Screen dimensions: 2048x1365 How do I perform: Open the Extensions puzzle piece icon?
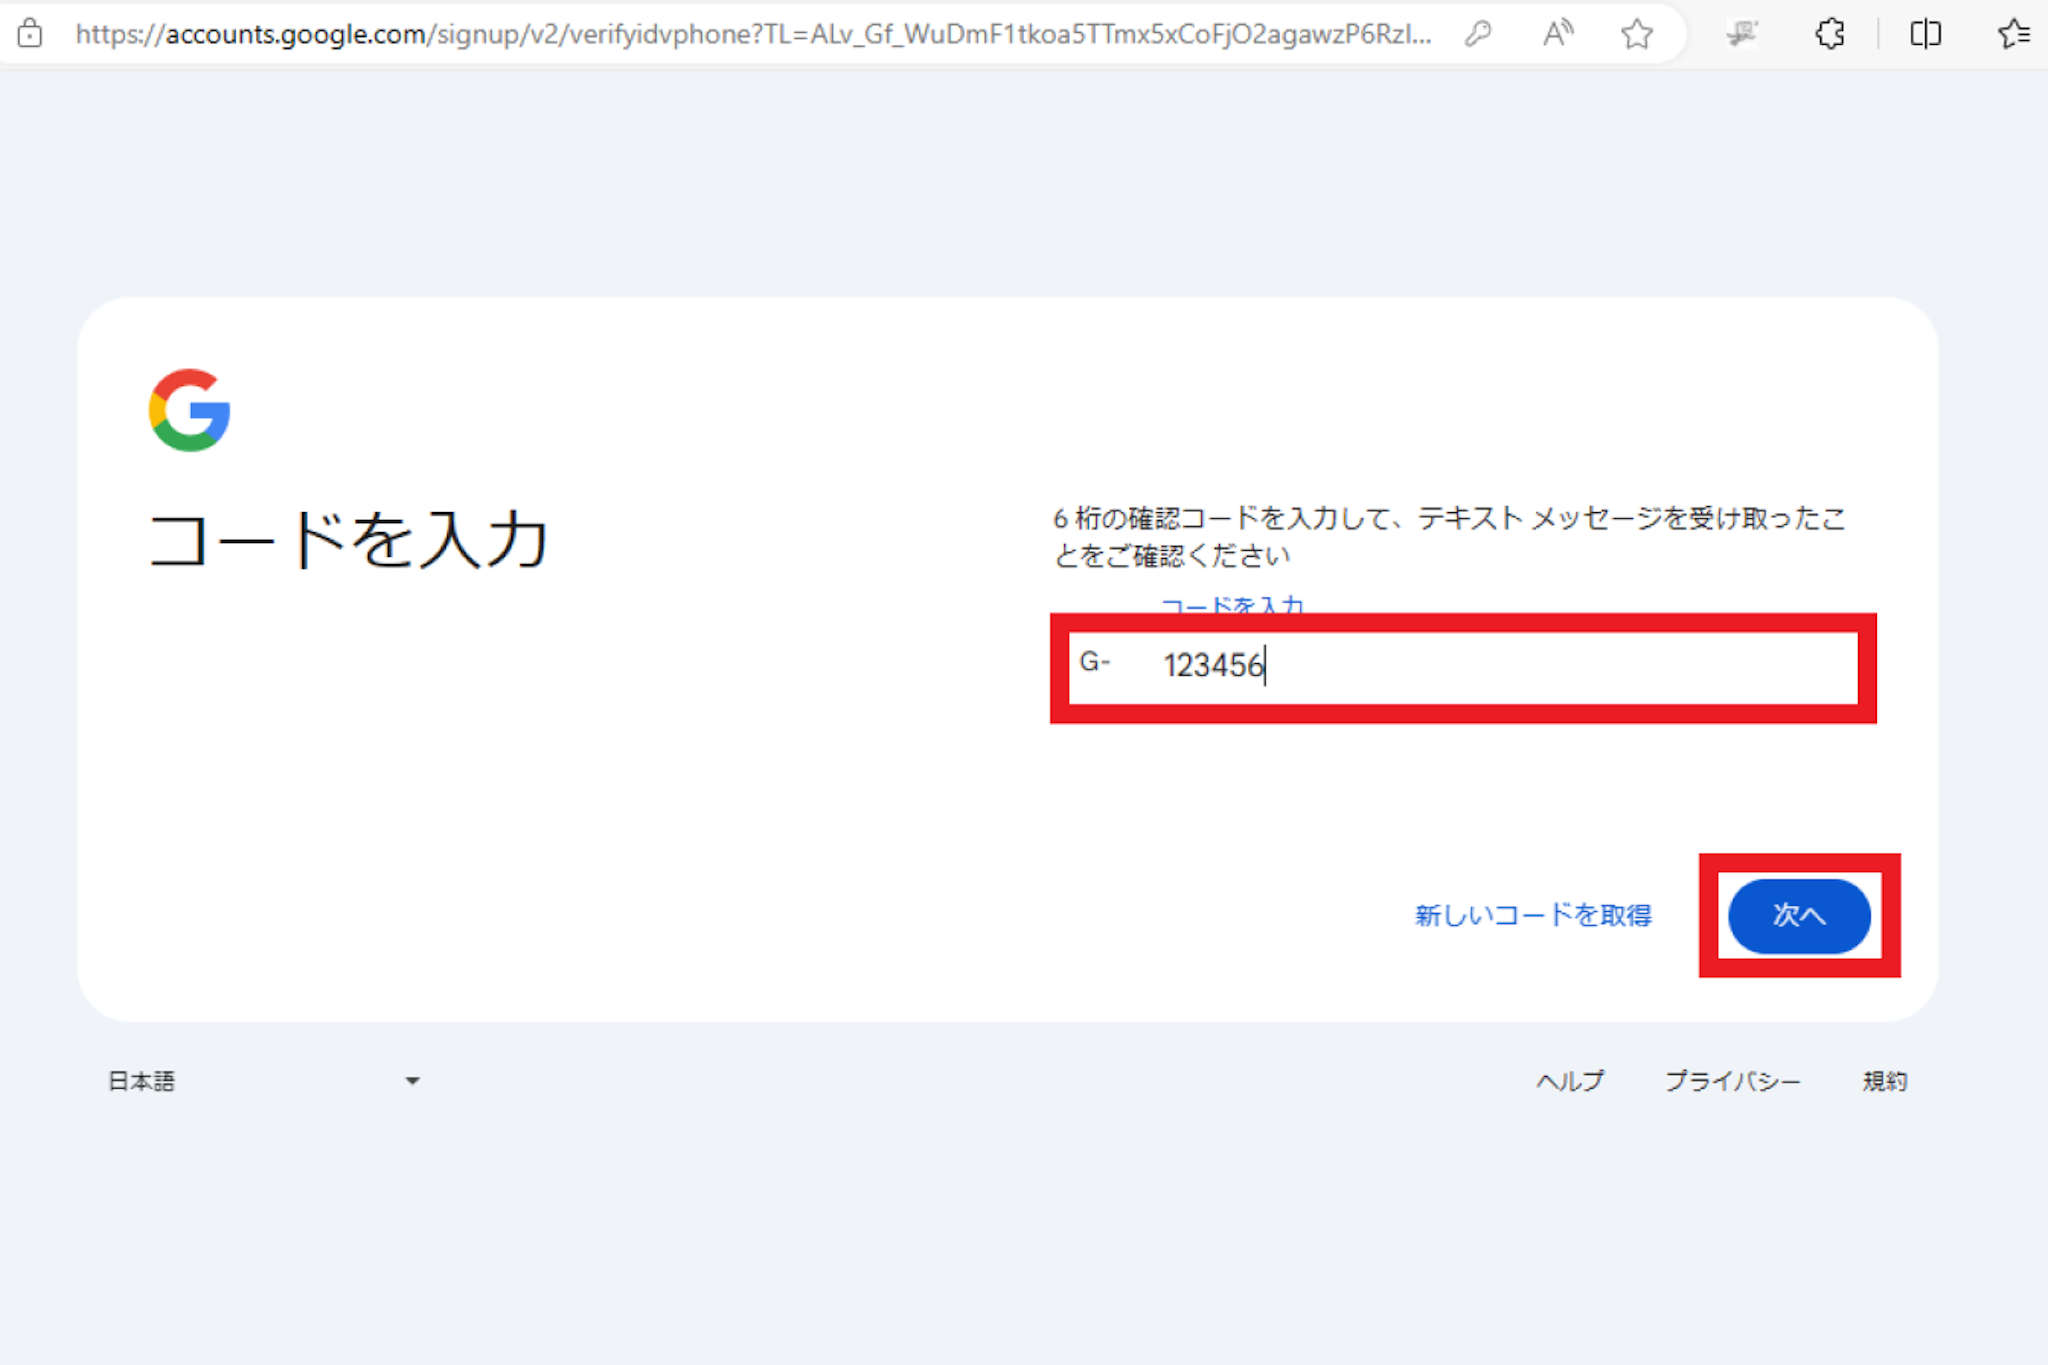(1829, 34)
